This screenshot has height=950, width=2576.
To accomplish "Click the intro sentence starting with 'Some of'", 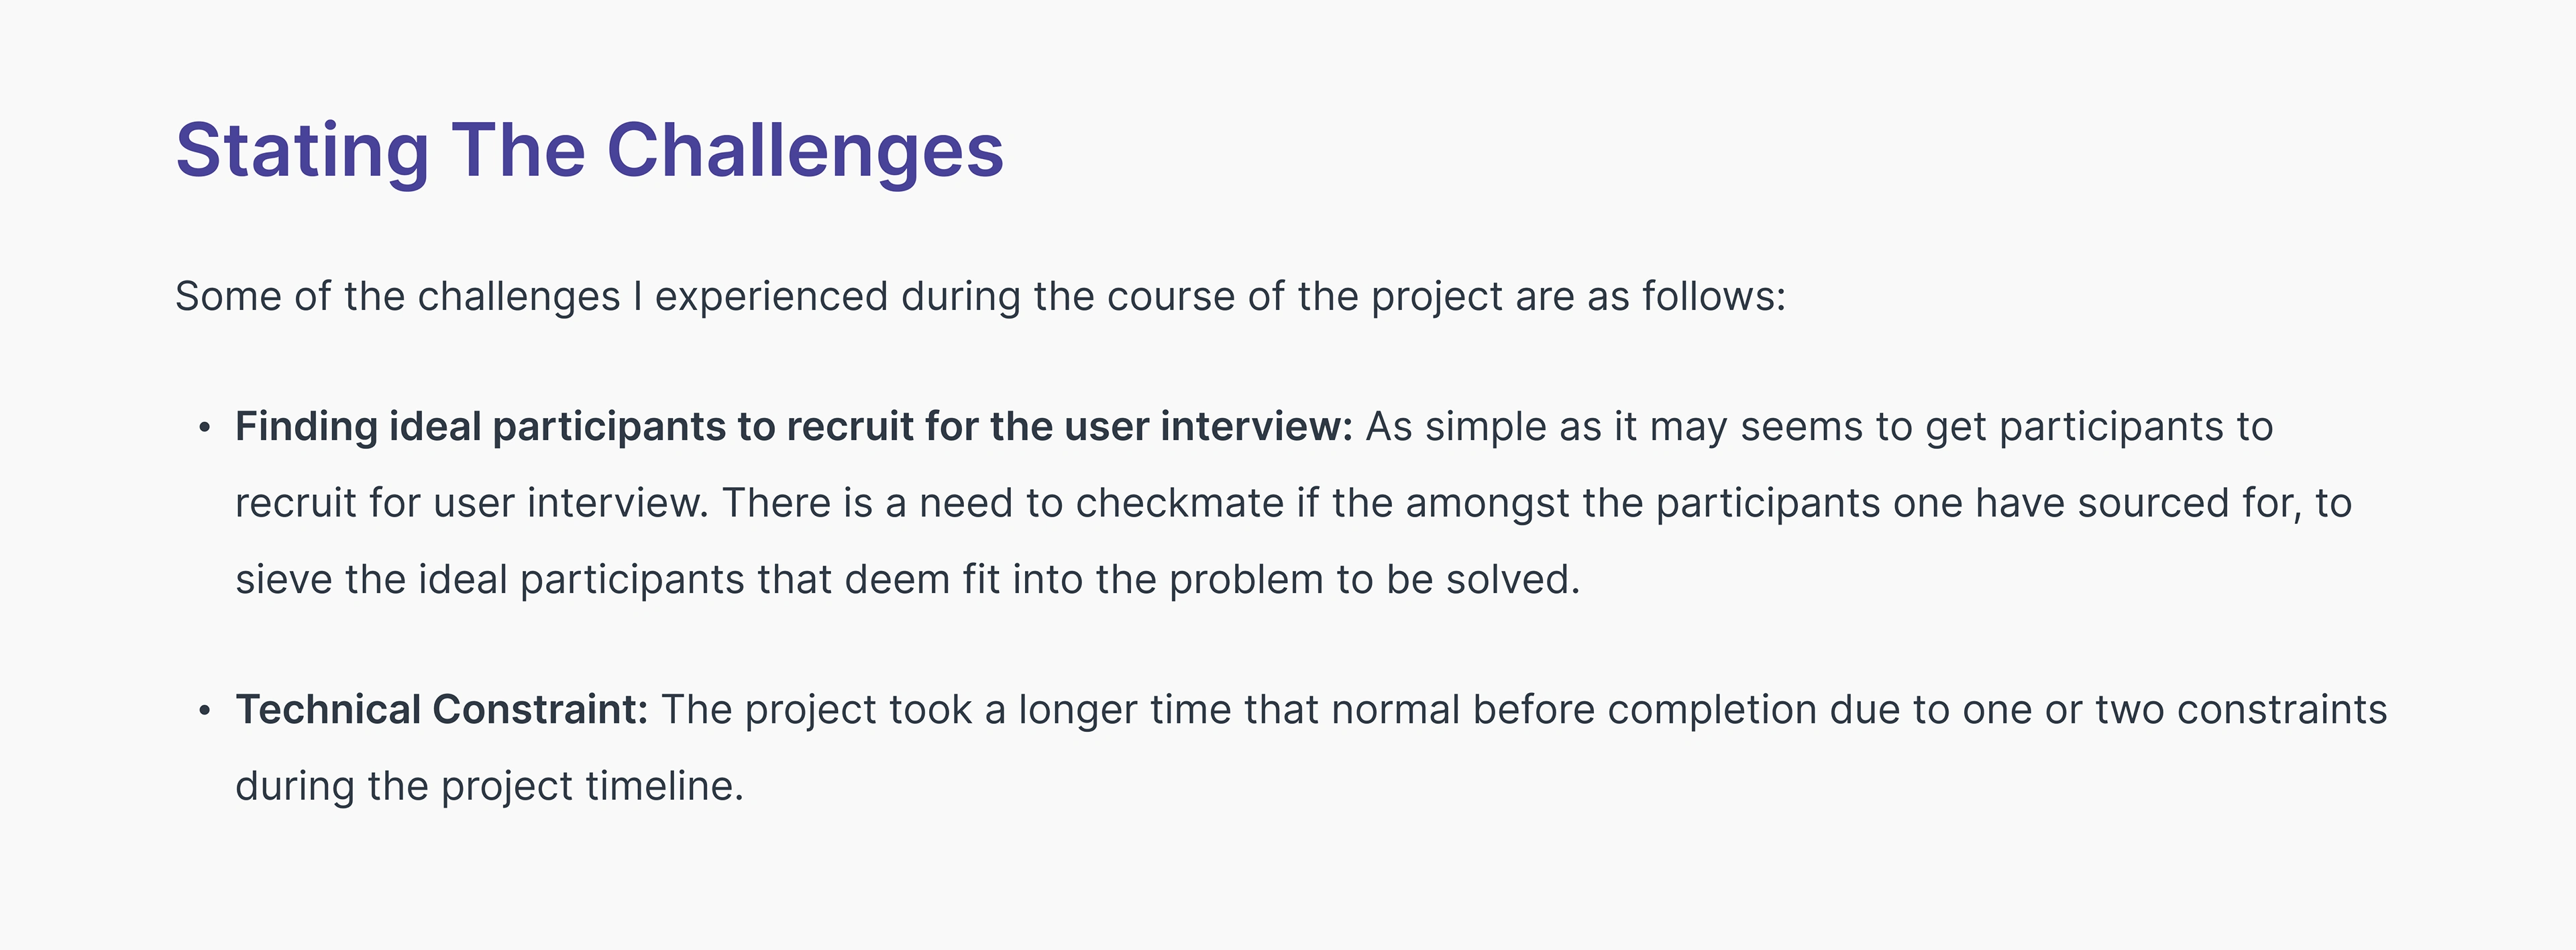I will 980,296.
